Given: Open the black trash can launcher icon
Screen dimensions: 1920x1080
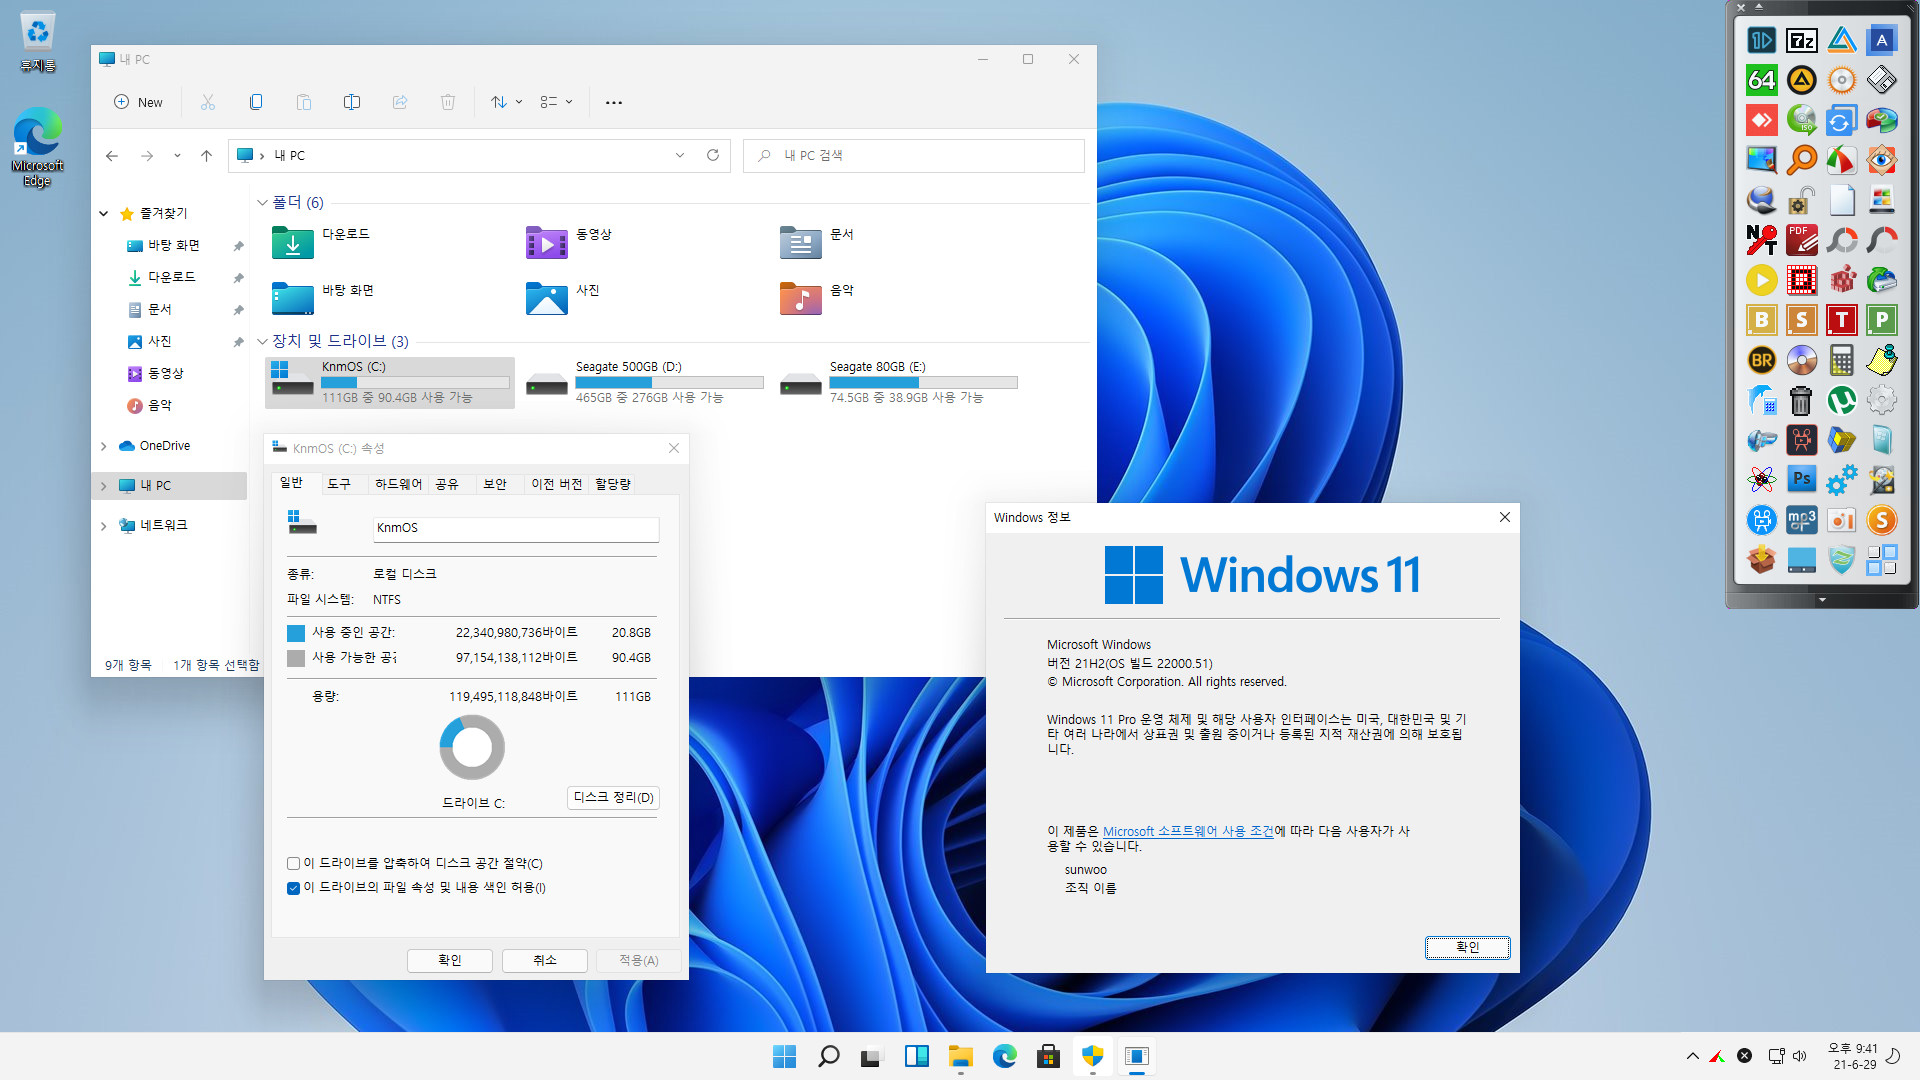Looking at the screenshot, I should pos(1802,400).
